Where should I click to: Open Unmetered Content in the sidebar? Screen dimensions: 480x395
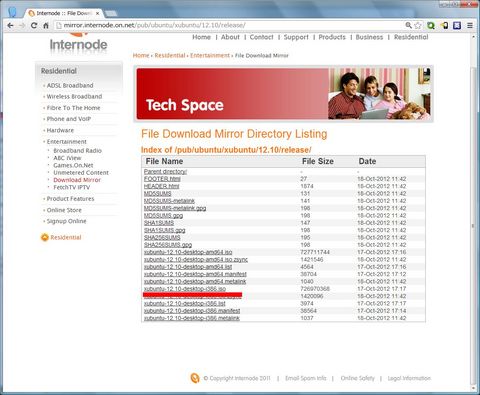pos(81,172)
